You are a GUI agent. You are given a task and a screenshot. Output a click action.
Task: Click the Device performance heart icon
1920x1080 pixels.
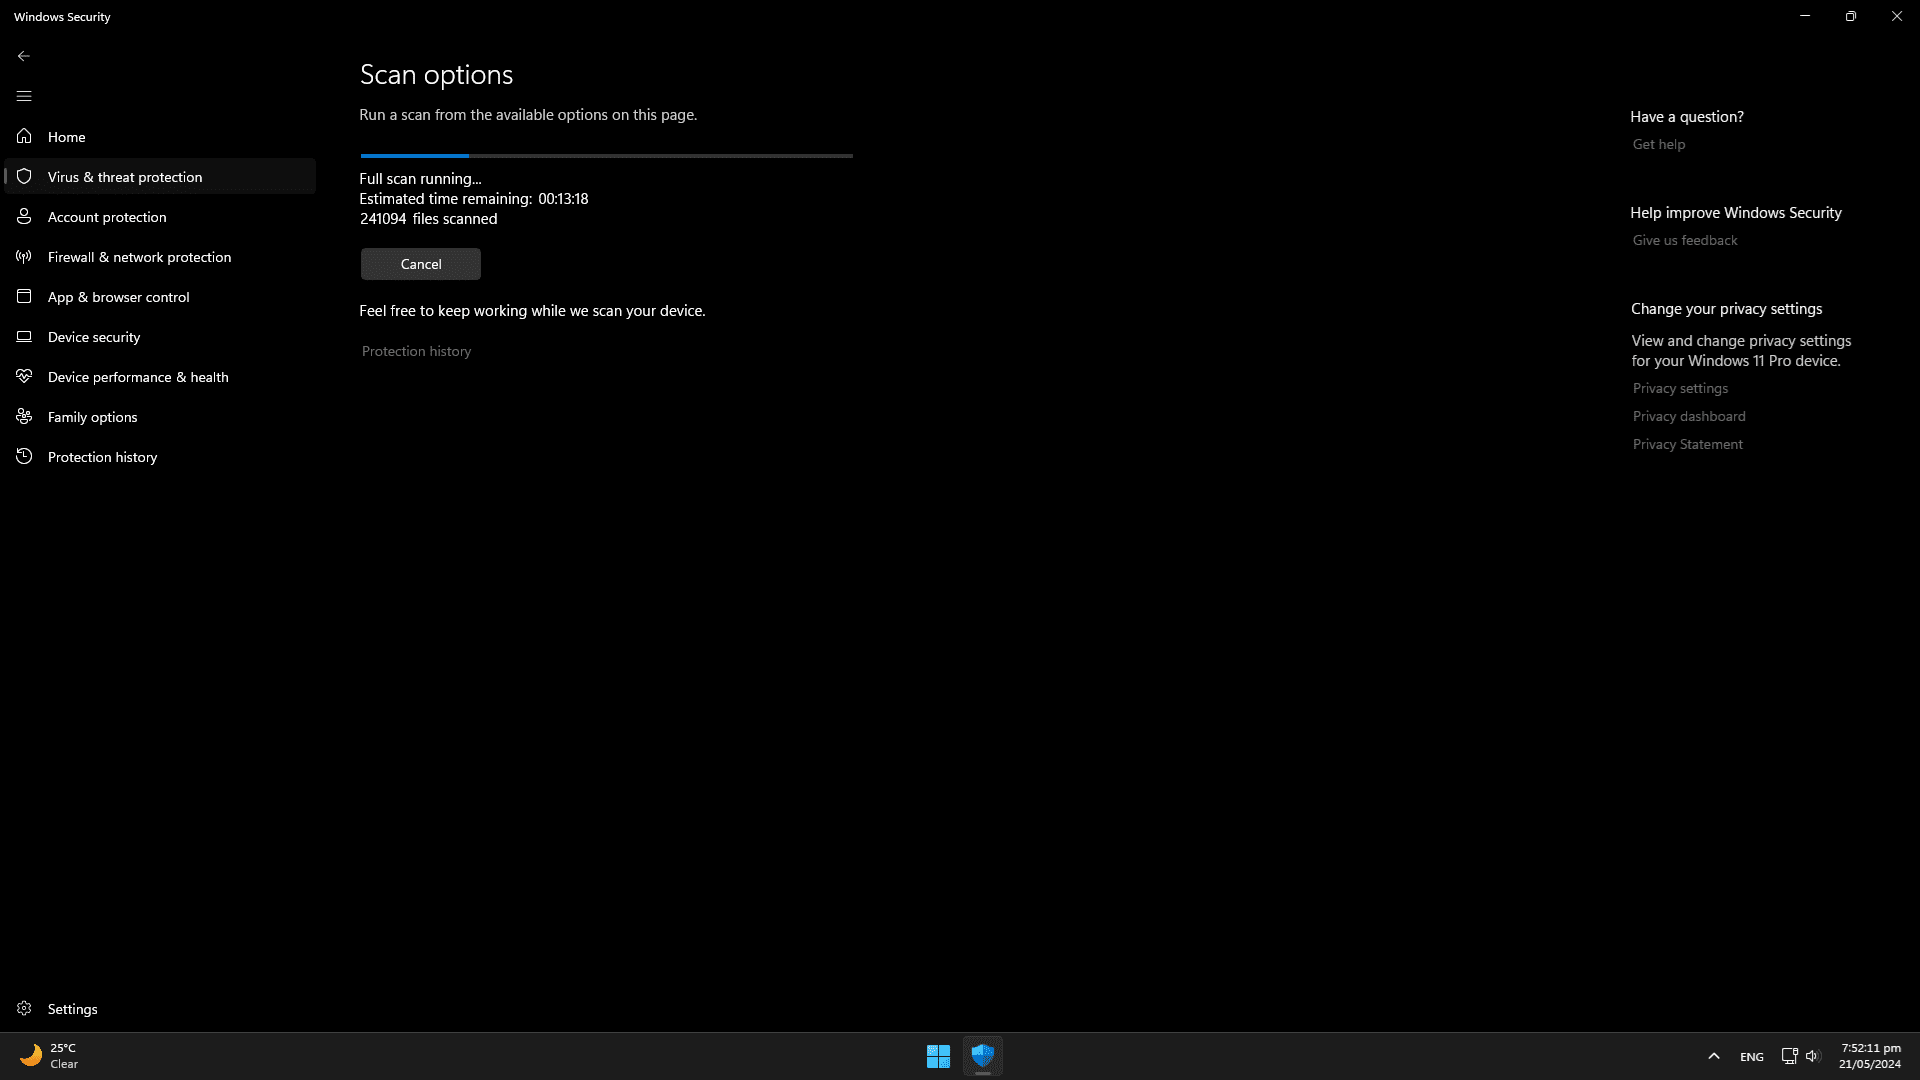pos(24,376)
